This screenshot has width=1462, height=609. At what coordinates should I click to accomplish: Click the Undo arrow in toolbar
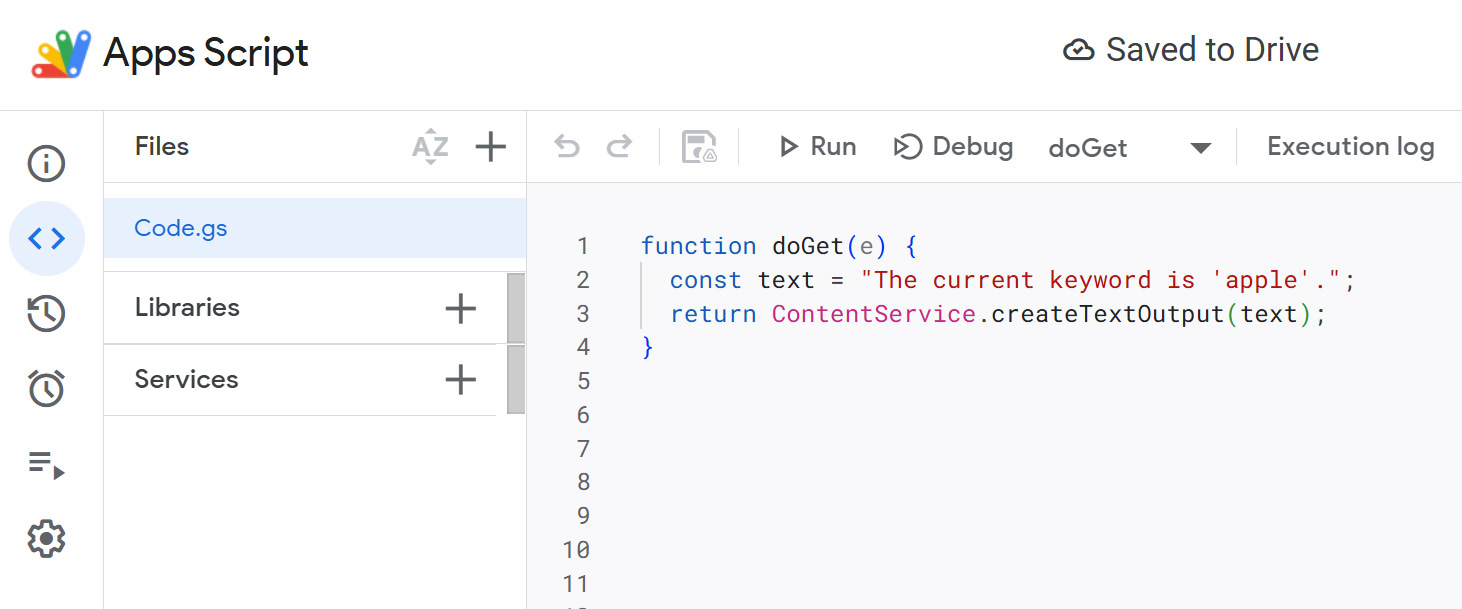tap(567, 147)
